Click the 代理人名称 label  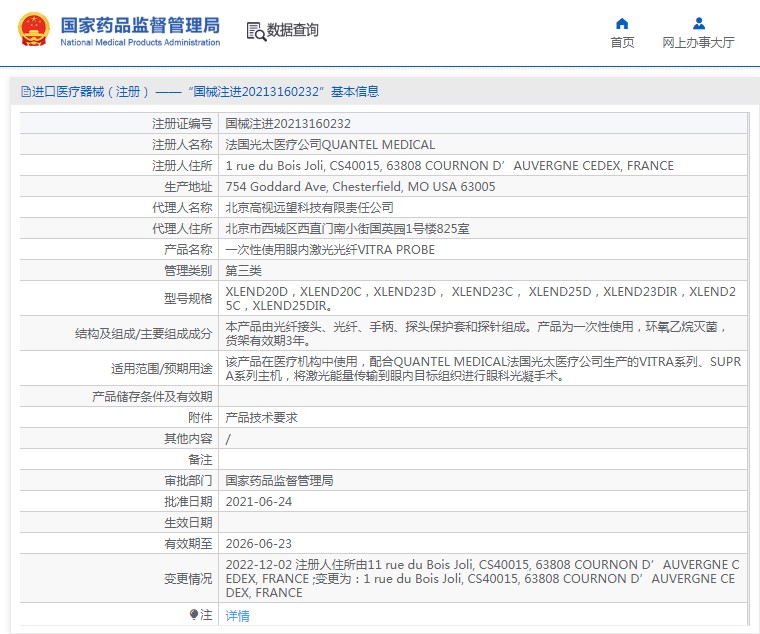[x=182, y=207]
